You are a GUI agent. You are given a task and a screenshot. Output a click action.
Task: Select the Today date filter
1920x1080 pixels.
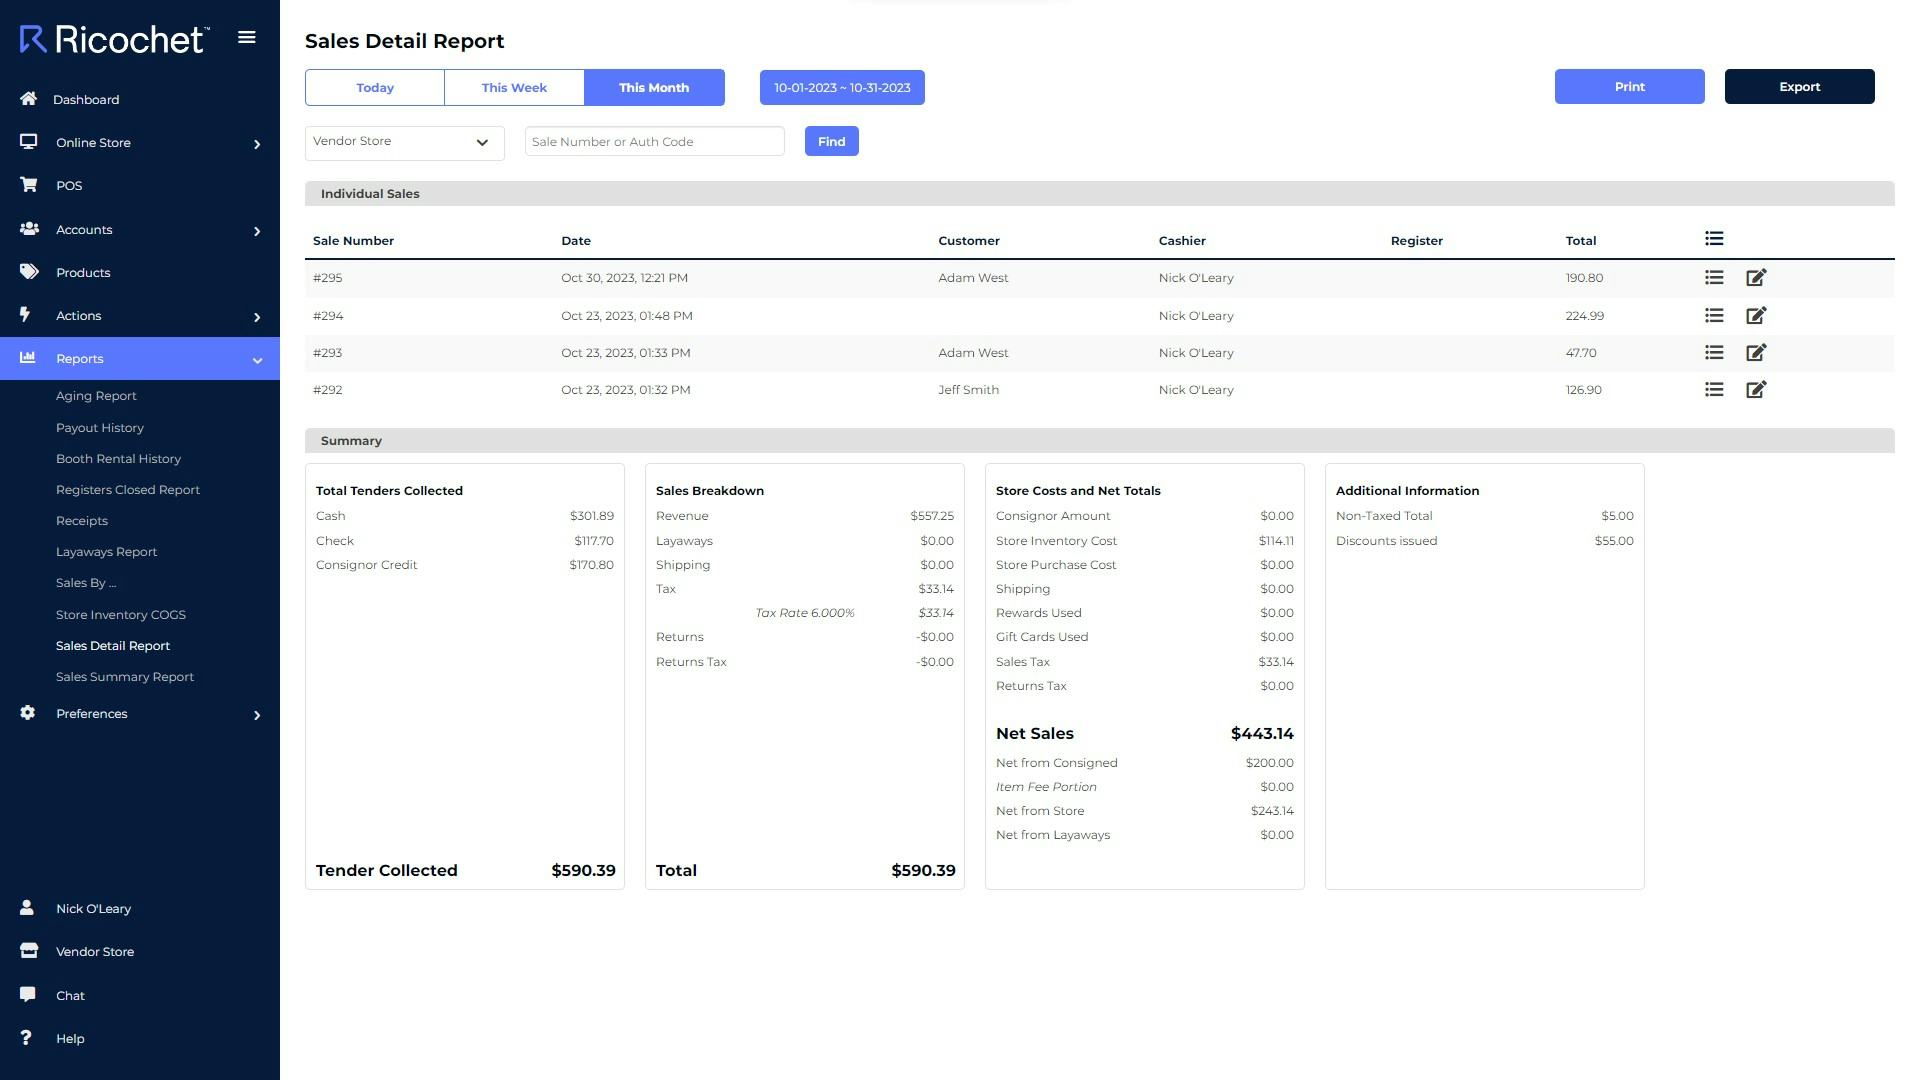click(x=375, y=88)
